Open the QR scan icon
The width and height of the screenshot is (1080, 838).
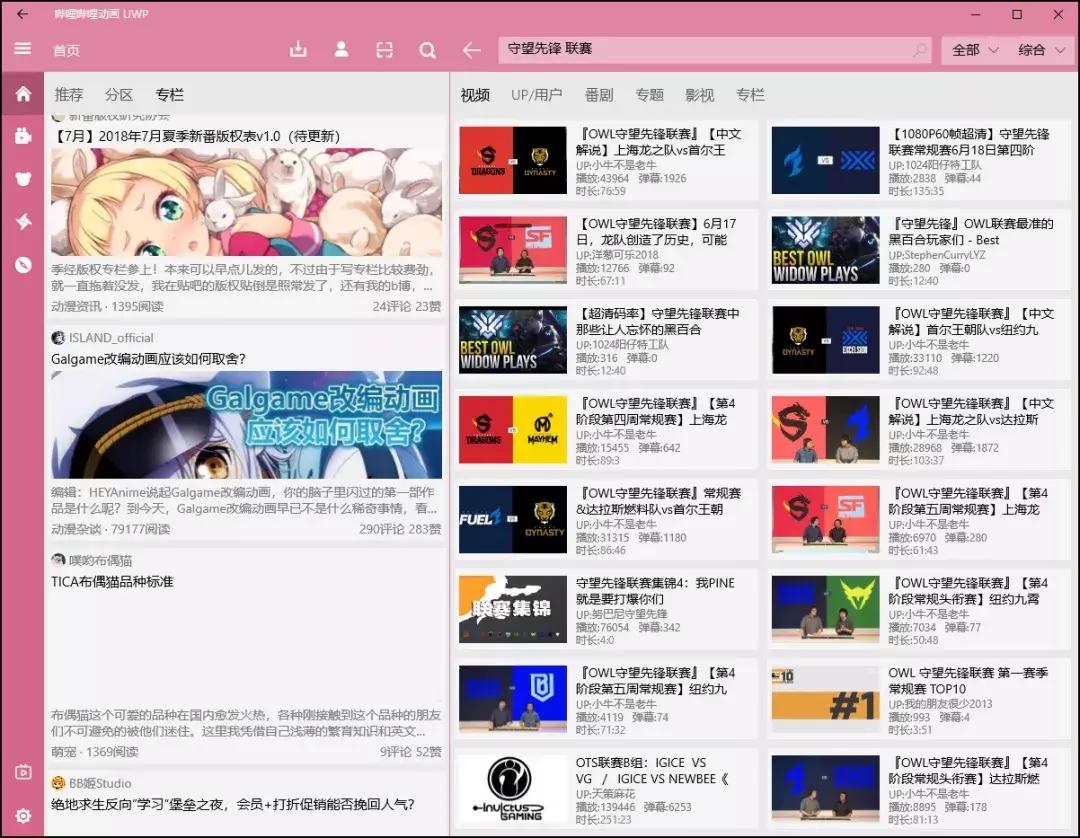tap(384, 50)
